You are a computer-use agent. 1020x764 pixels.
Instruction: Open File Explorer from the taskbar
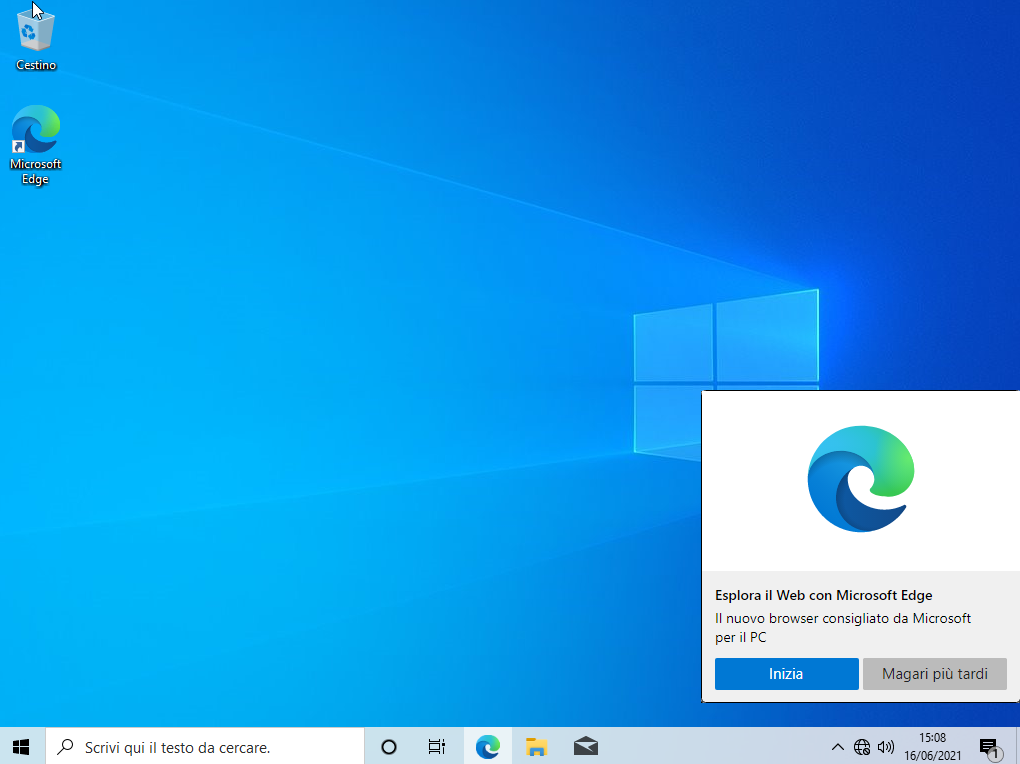click(536, 746)
